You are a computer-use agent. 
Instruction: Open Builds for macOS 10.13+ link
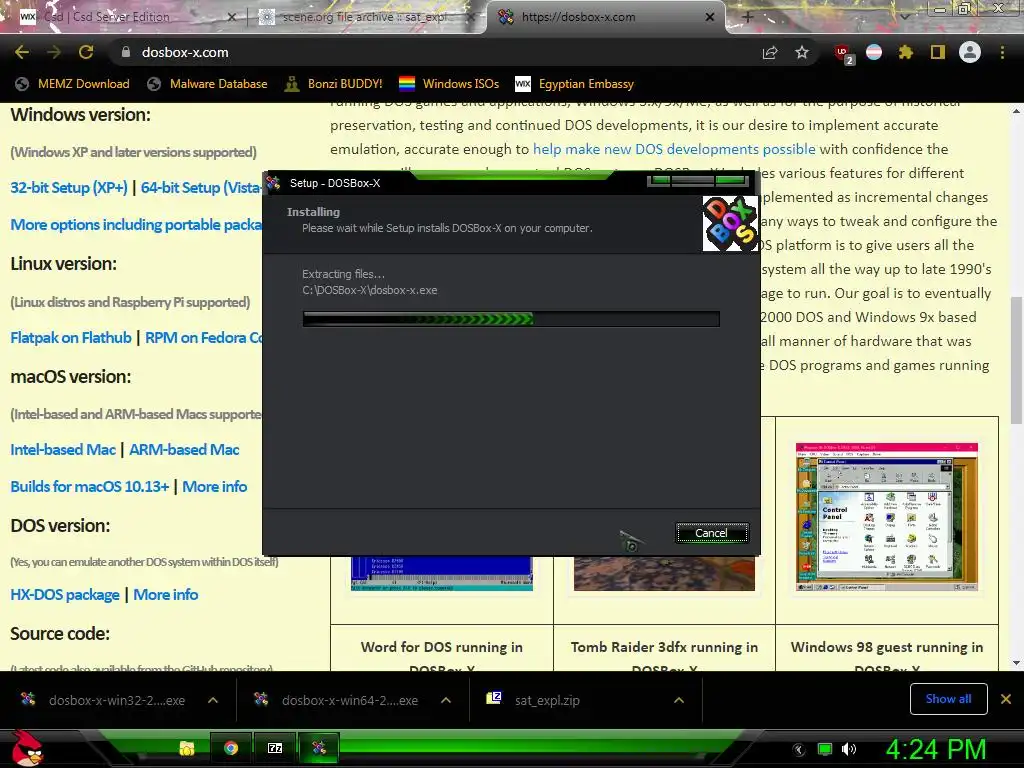tap(90, 487)
